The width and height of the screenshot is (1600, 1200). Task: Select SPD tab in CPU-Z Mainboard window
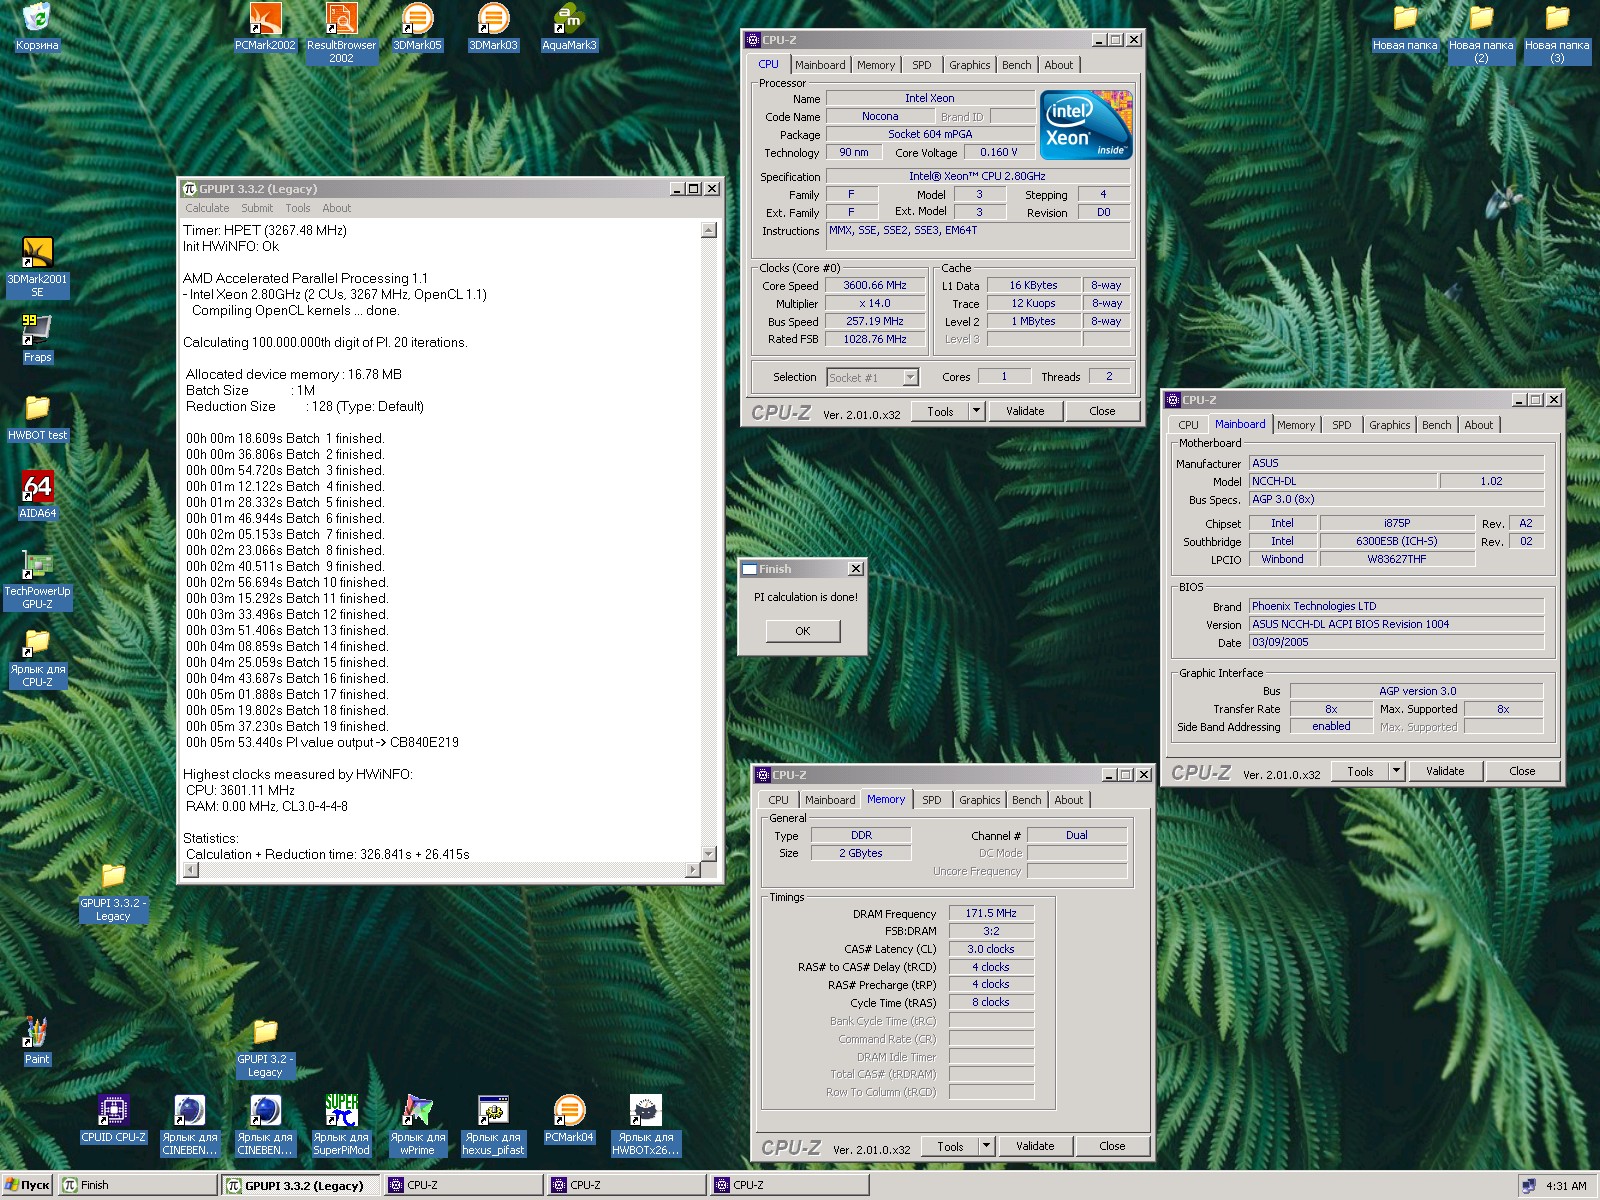tap(1342, 425)
